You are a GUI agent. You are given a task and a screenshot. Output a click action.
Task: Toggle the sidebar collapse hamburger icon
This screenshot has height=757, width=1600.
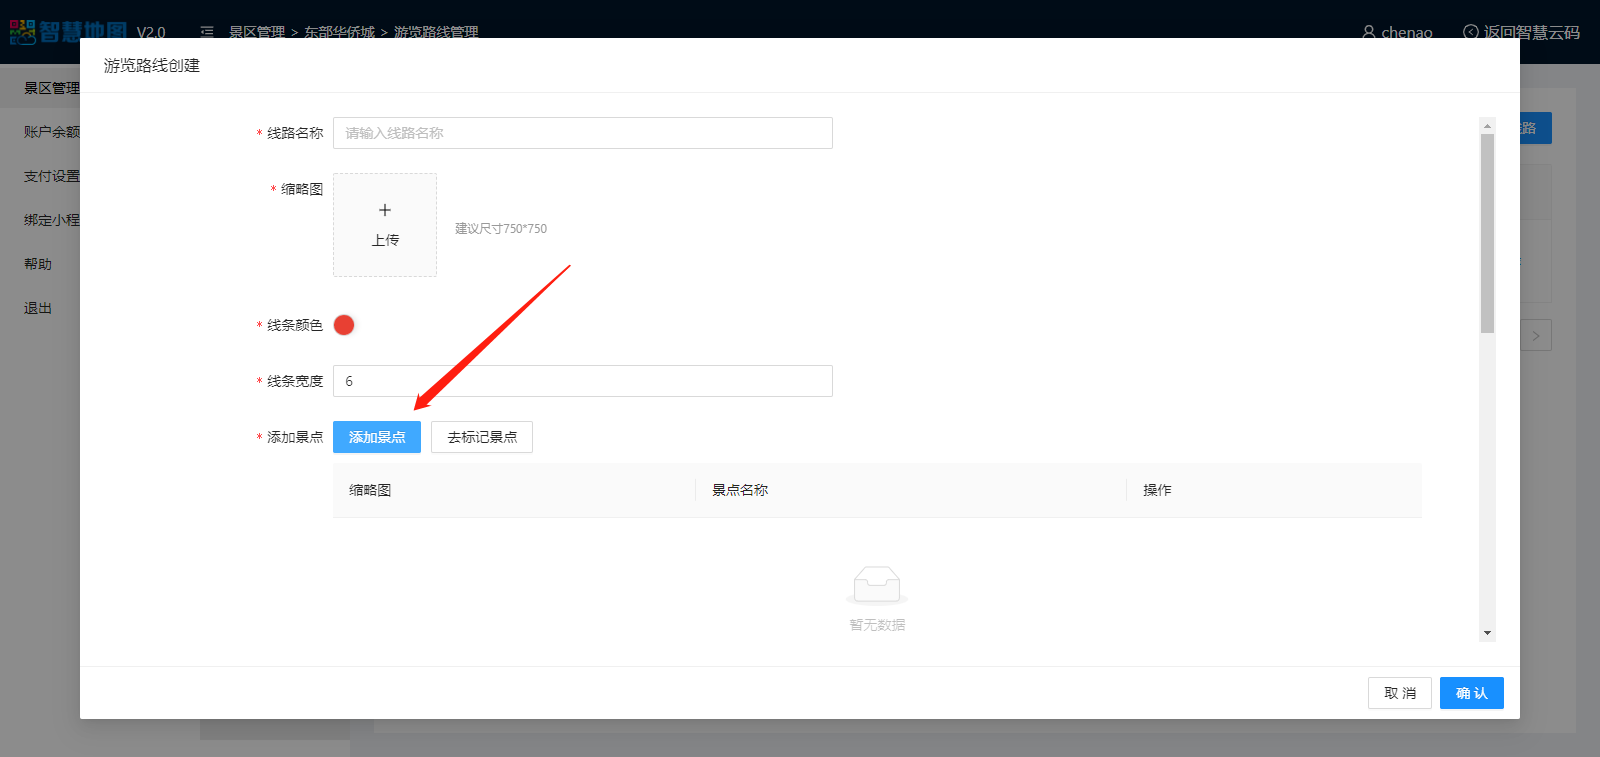pos(207,32)
